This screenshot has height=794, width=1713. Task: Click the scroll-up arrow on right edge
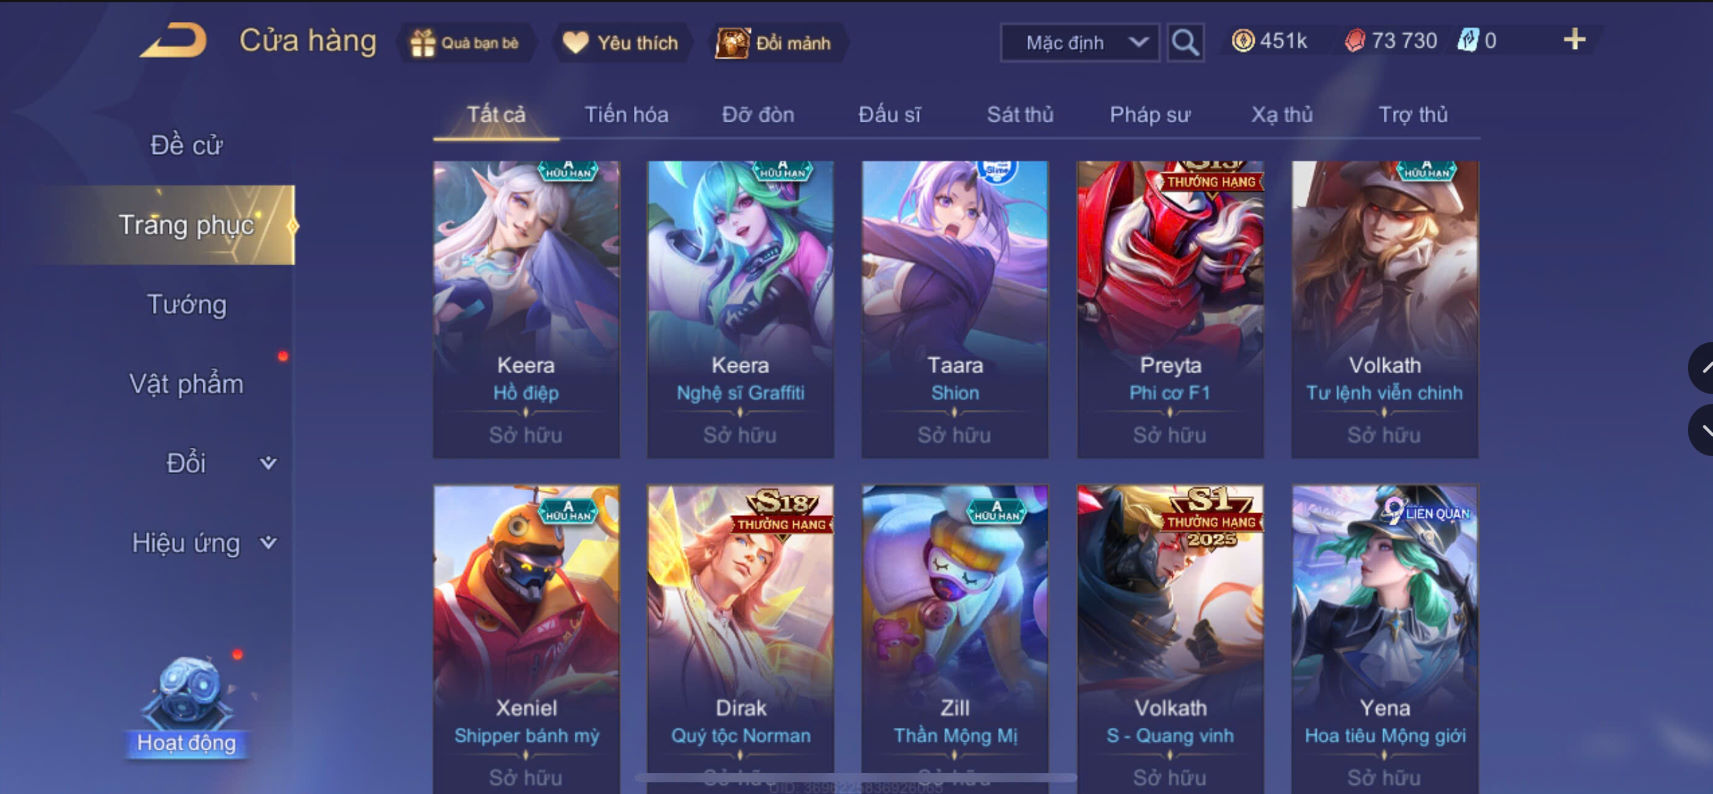(x=1702, y=368)
